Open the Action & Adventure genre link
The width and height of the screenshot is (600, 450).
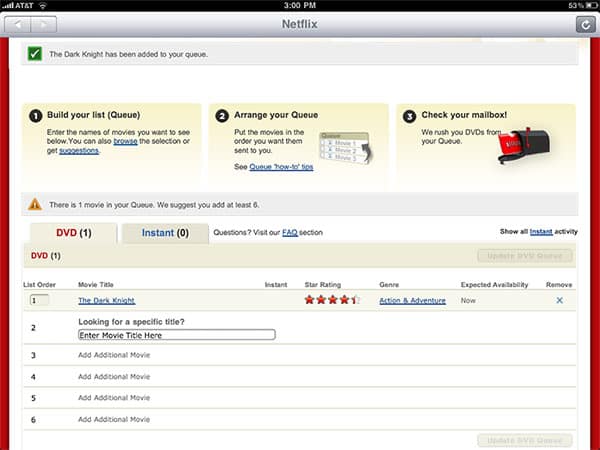pyautogui.click(x=412, y=300)
